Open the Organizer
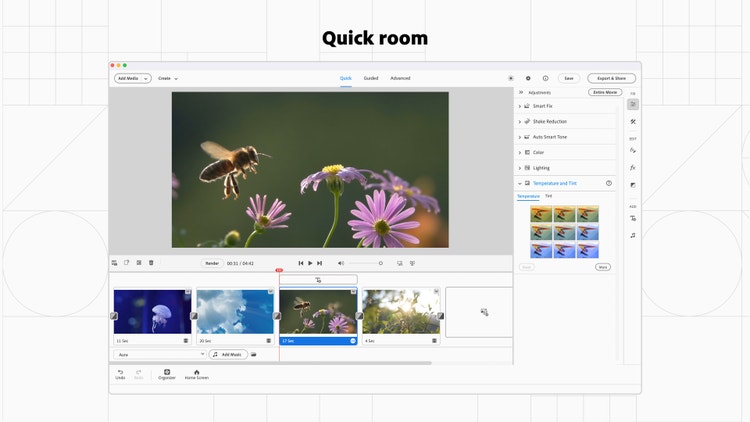This screenshot has width=750, height=422. pyautogui.click(x=167, y=374)
